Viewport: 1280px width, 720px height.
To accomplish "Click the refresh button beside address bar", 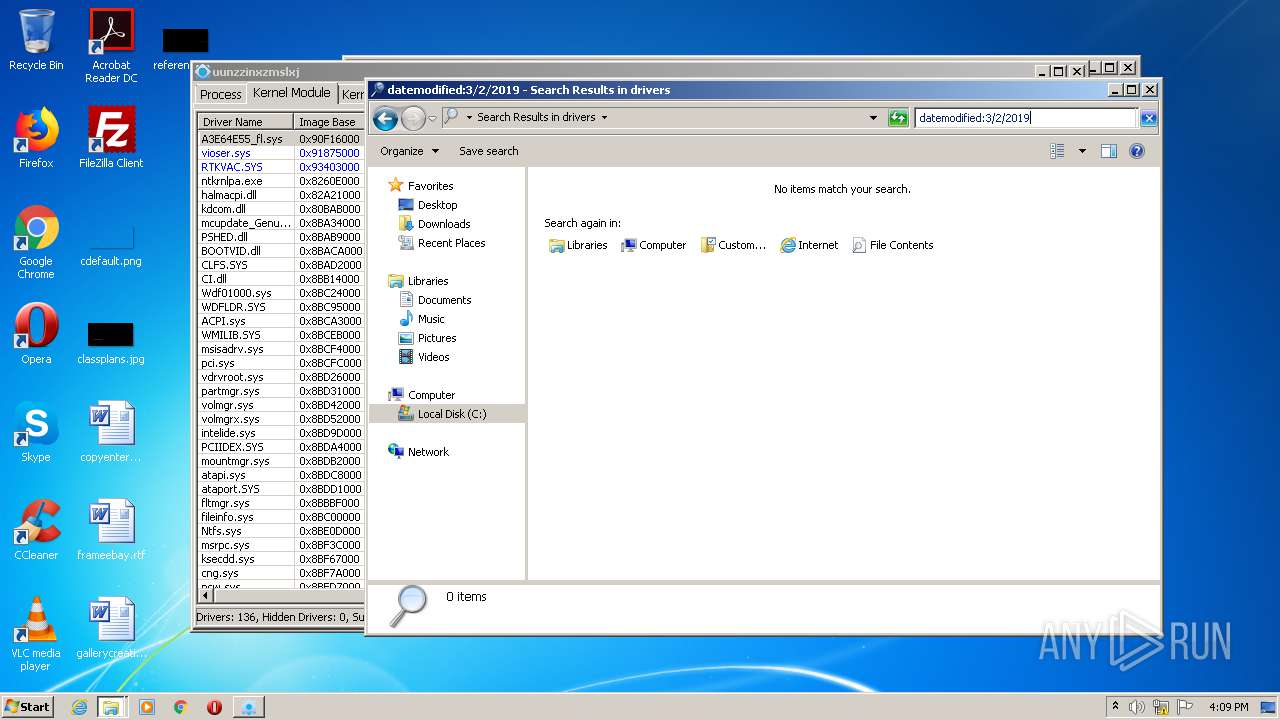I will pos(898,118).
